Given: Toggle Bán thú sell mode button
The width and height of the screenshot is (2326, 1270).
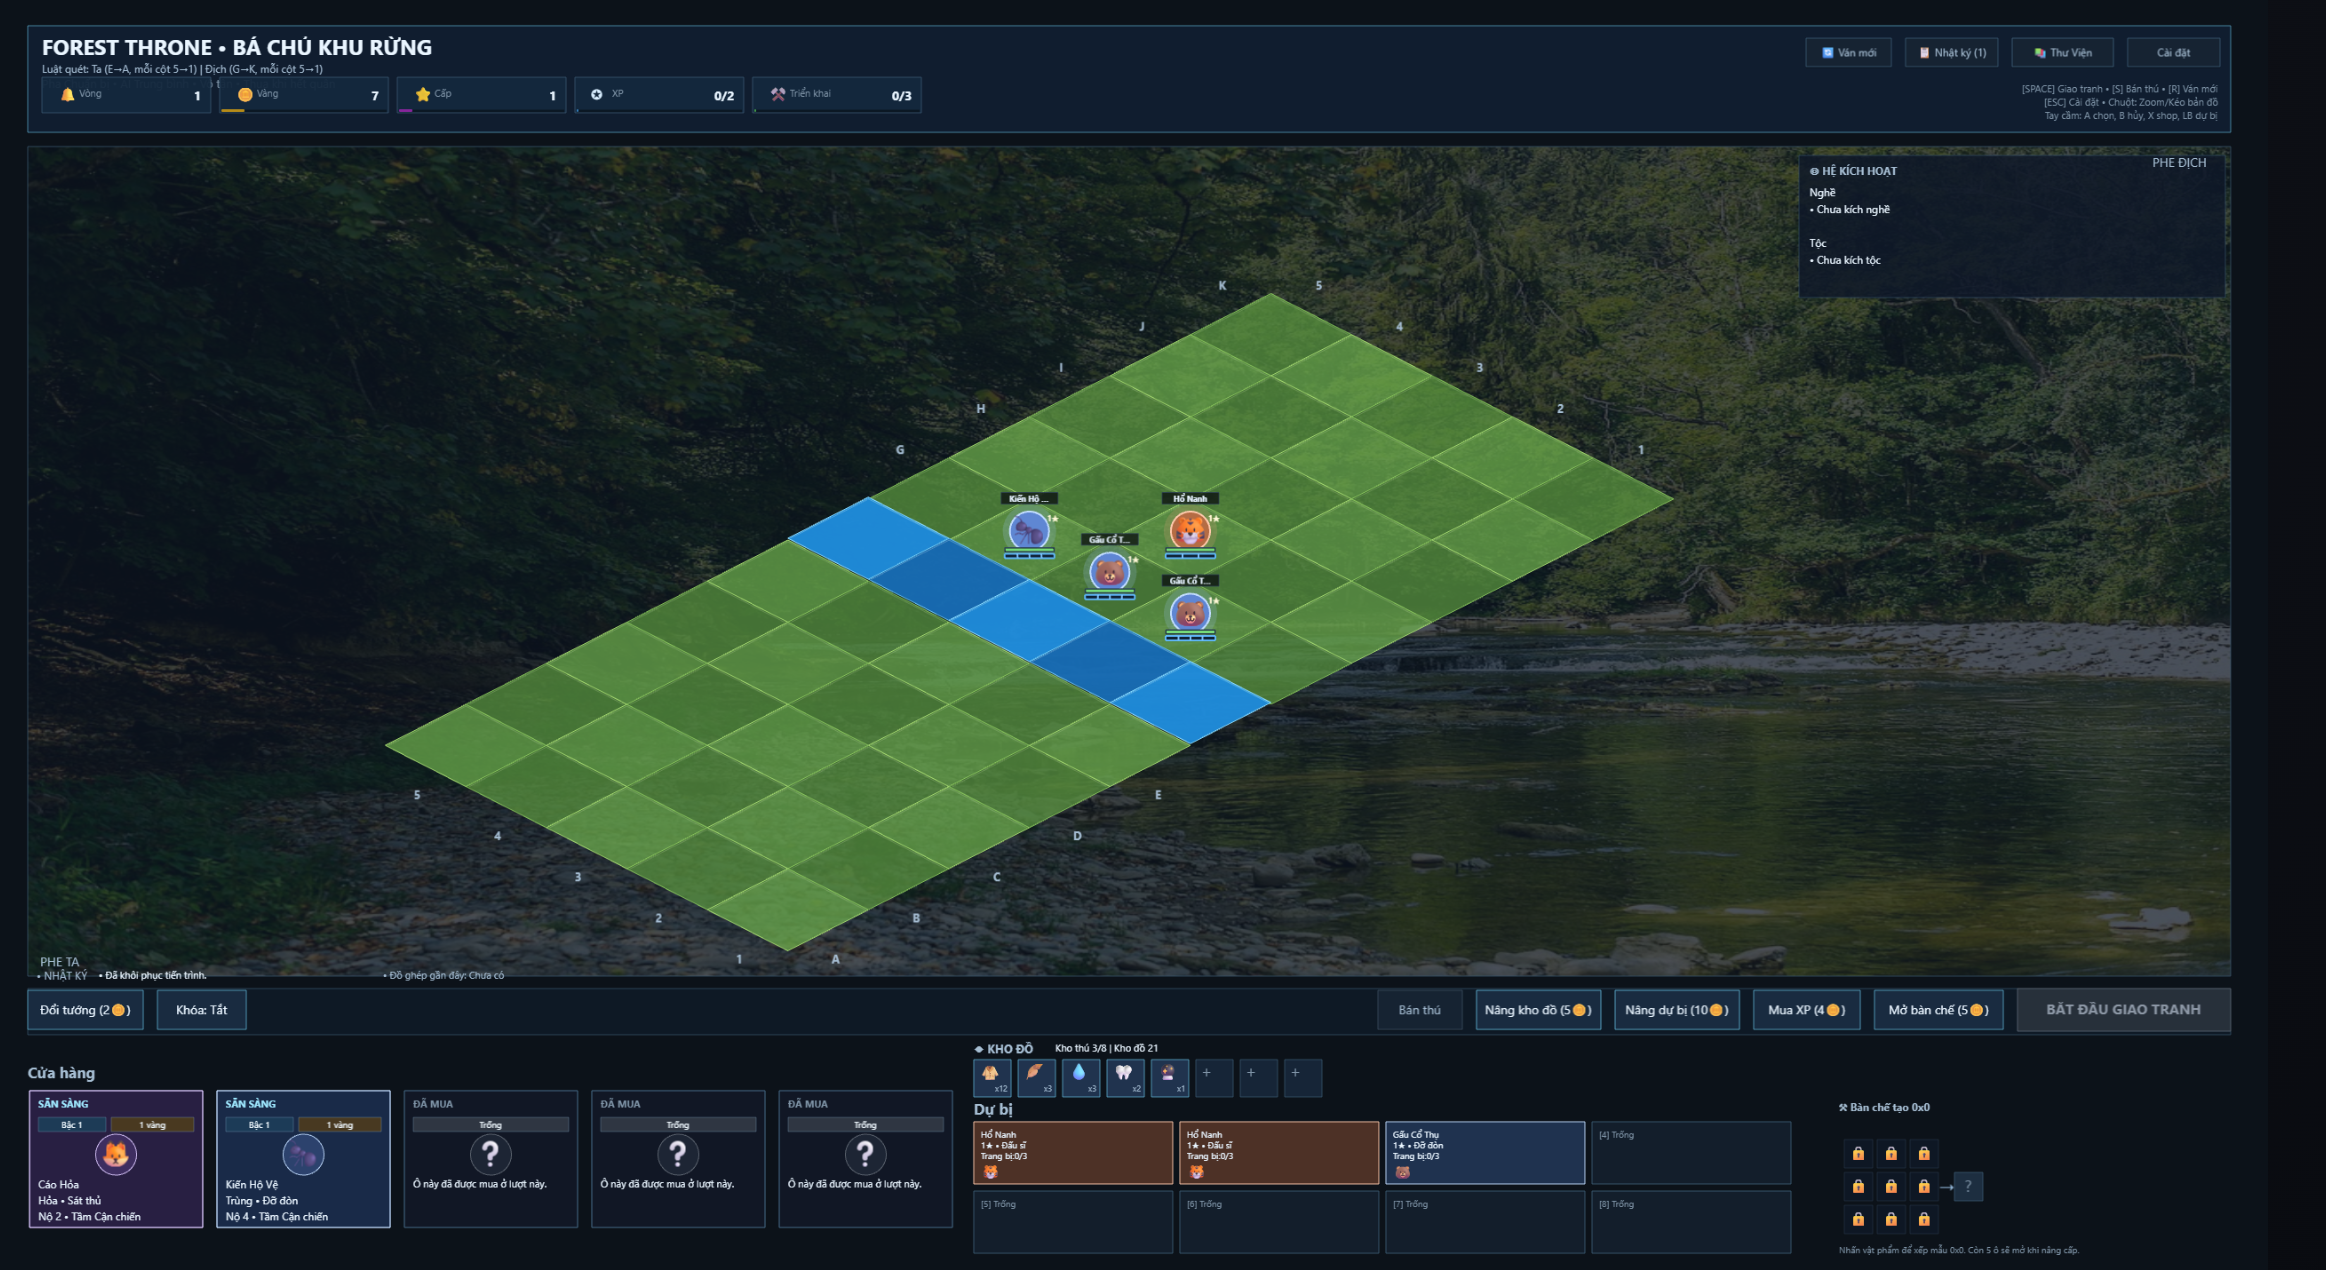Looking at the screenshot, I should point(1419,1010).
